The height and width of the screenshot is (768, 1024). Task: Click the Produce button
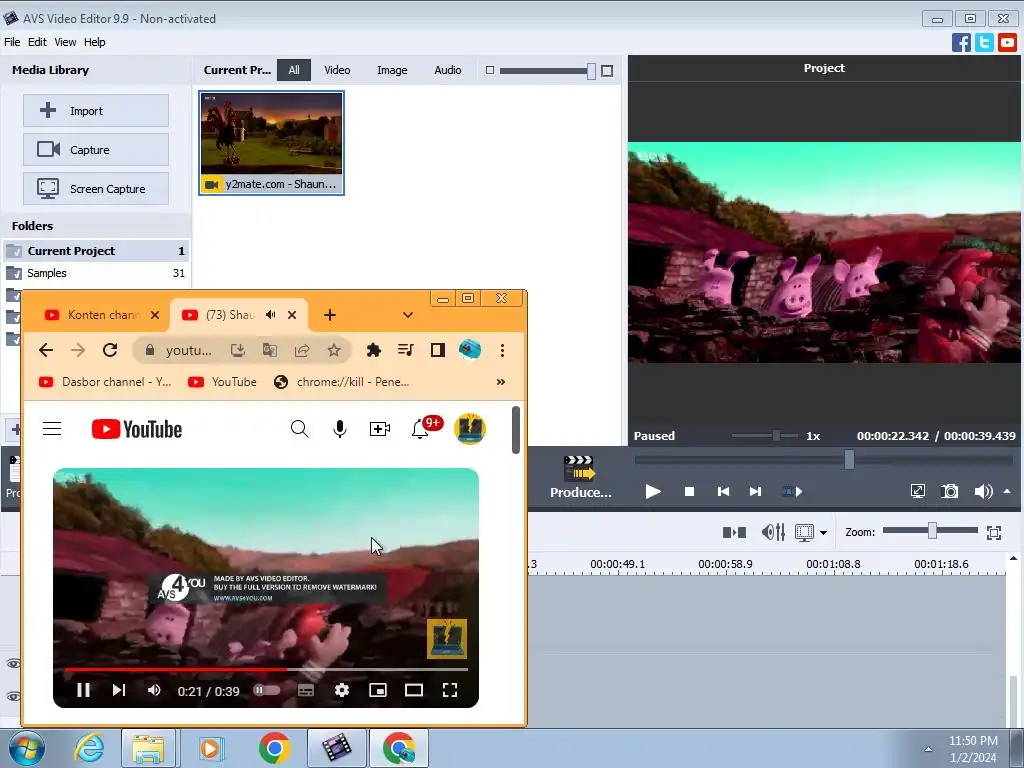coord(580,477)
